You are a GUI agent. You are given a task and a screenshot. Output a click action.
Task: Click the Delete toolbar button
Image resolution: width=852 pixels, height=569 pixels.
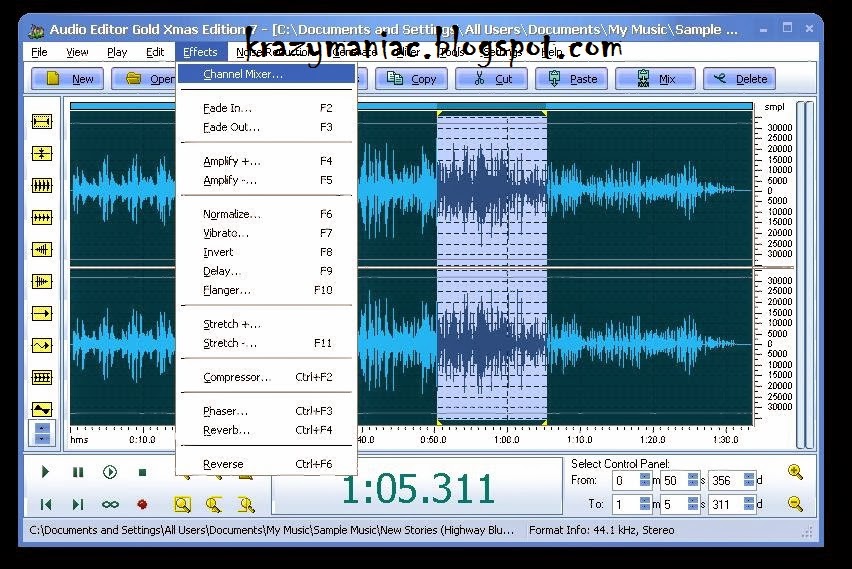click(739, 79)
